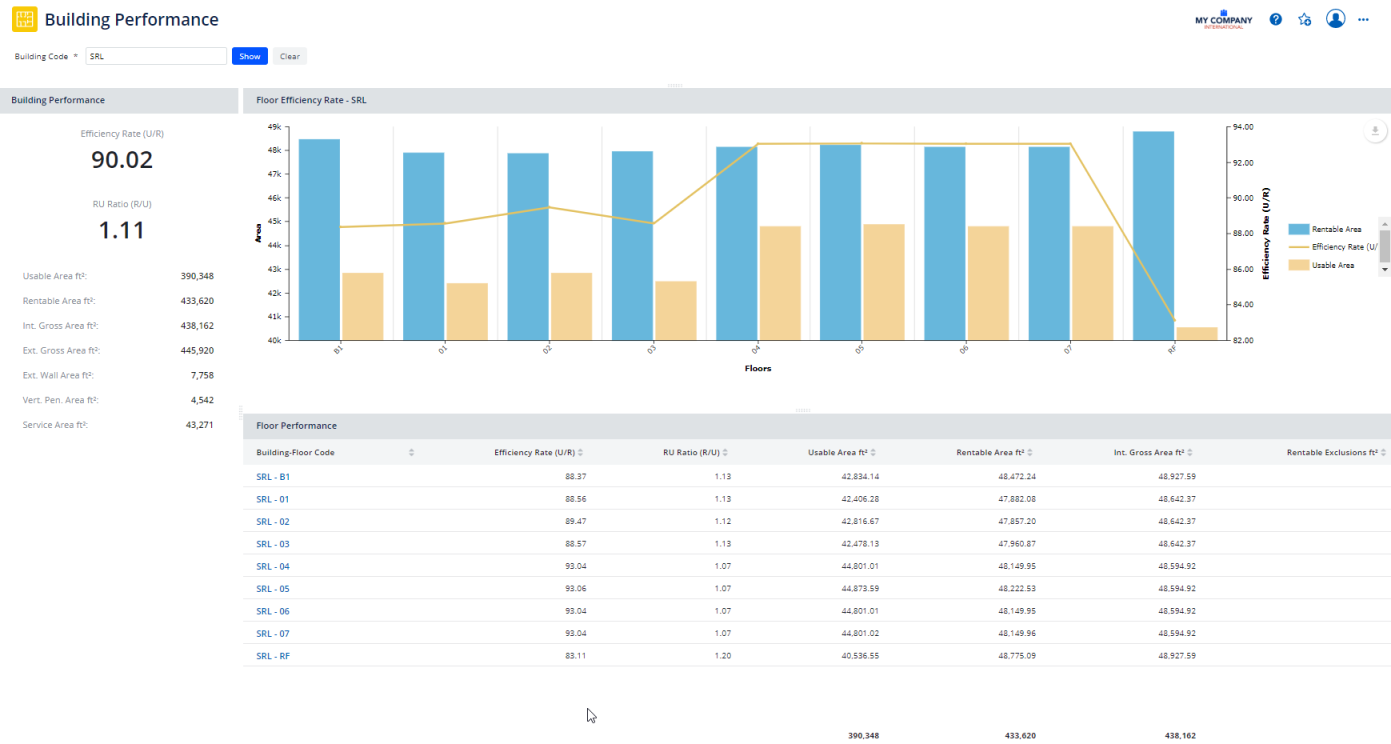The width and height of the screenshot is (1391, 744).
Task: Click the Building Code input field
Action: (155, 56)
